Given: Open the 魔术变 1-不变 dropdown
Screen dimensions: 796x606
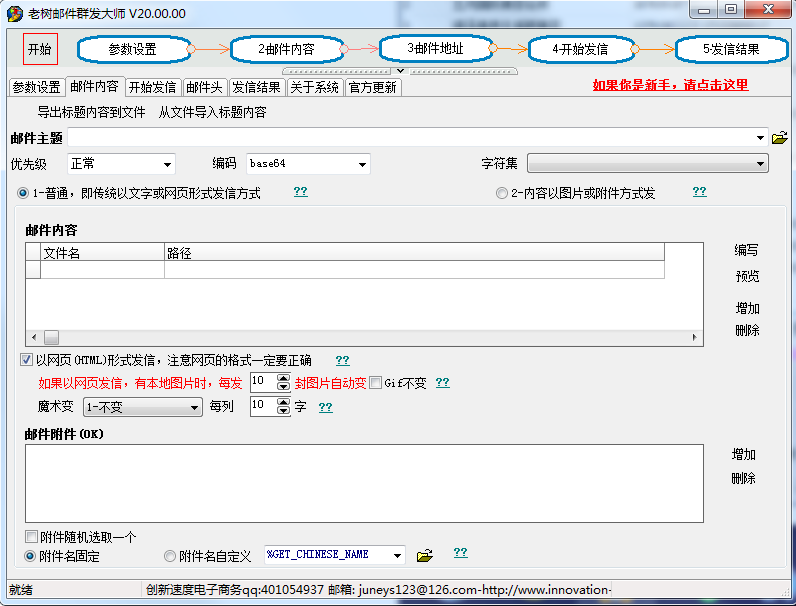Looking at the screenshot, I should click(143, 407).
